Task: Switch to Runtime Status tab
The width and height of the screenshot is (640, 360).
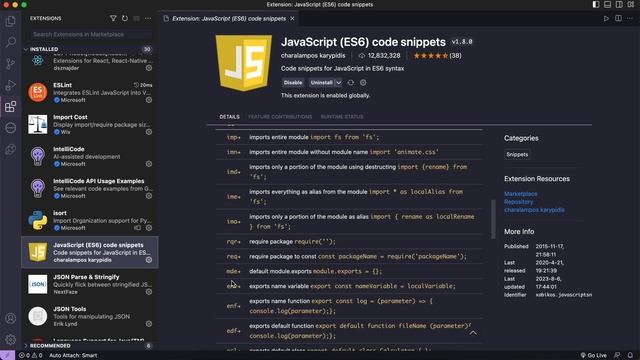Action: [x=342, y=117]
